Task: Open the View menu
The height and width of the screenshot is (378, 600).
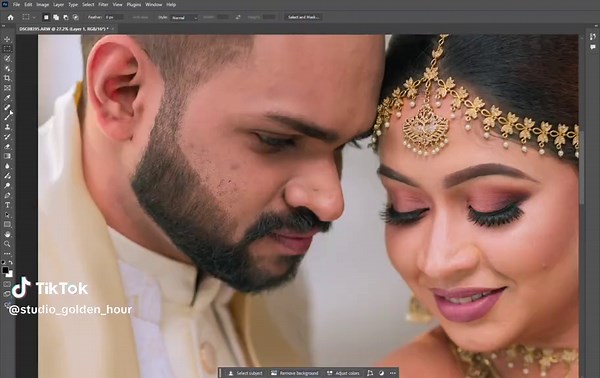Action: pos(117,5)
